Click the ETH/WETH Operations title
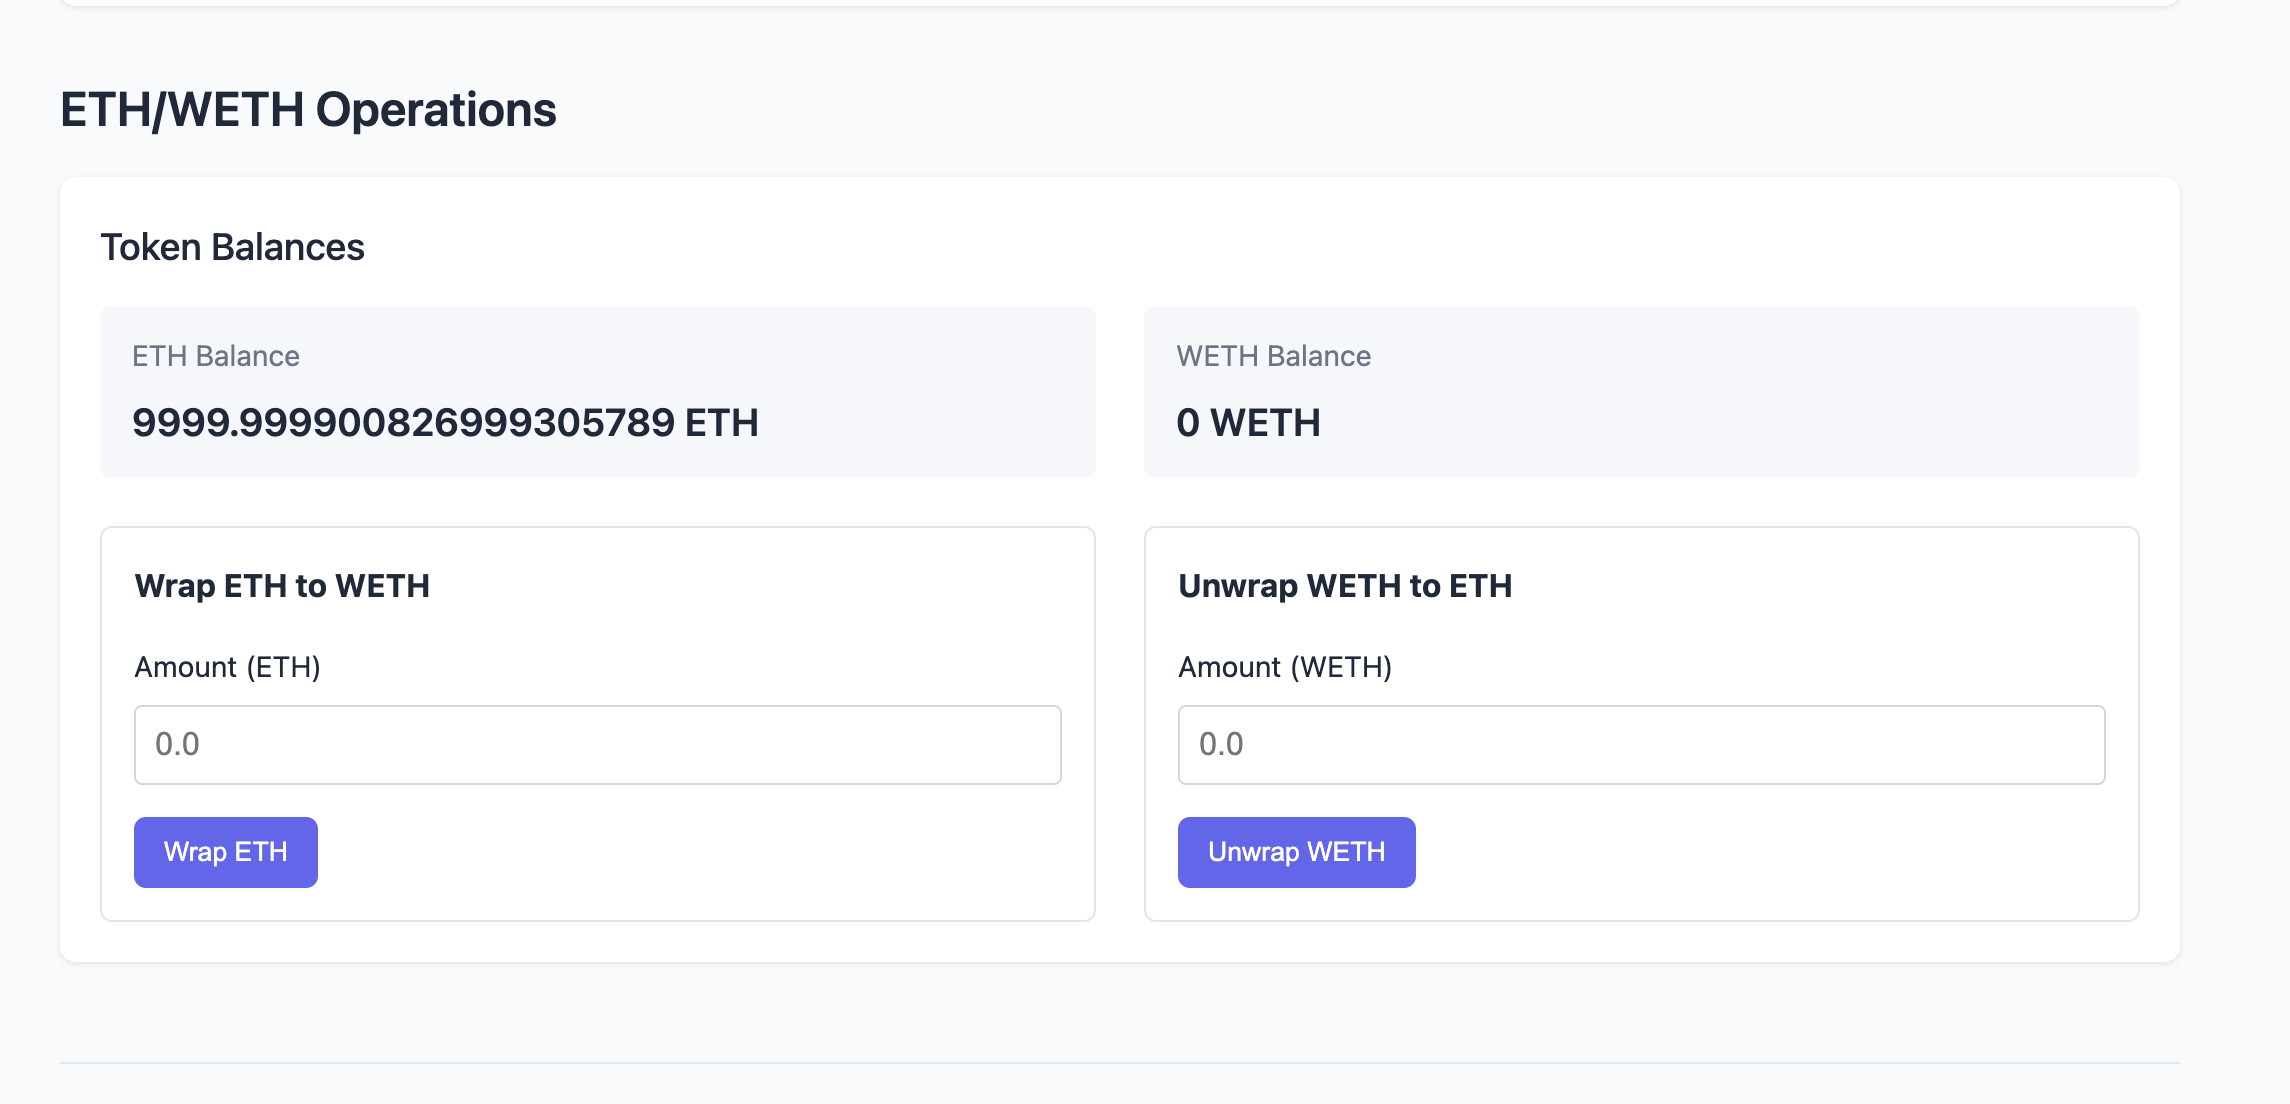2290x1104 pixels. click(x=308, y=110)
